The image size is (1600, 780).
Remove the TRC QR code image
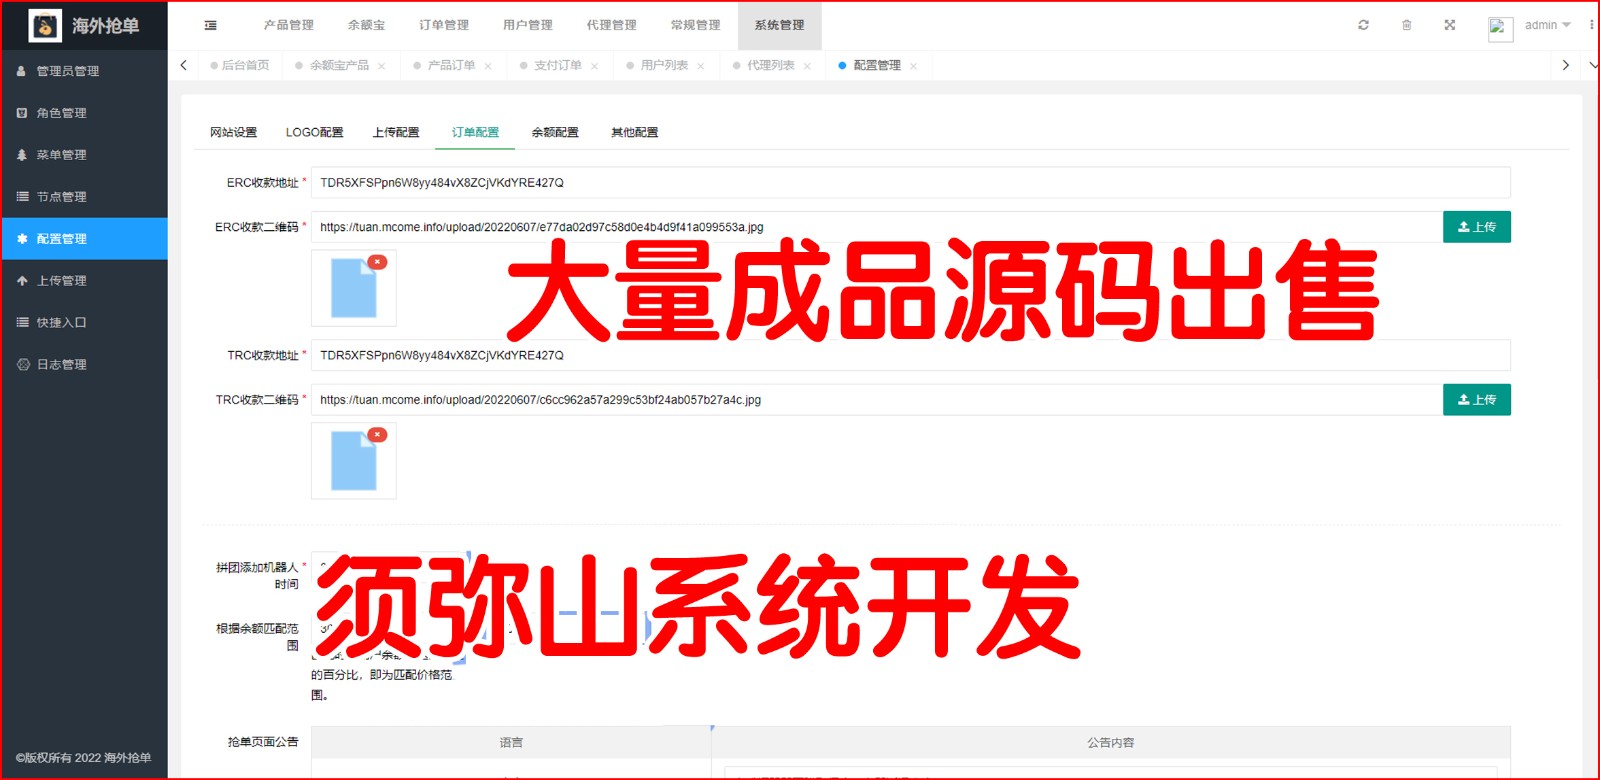tap(377, 435)
